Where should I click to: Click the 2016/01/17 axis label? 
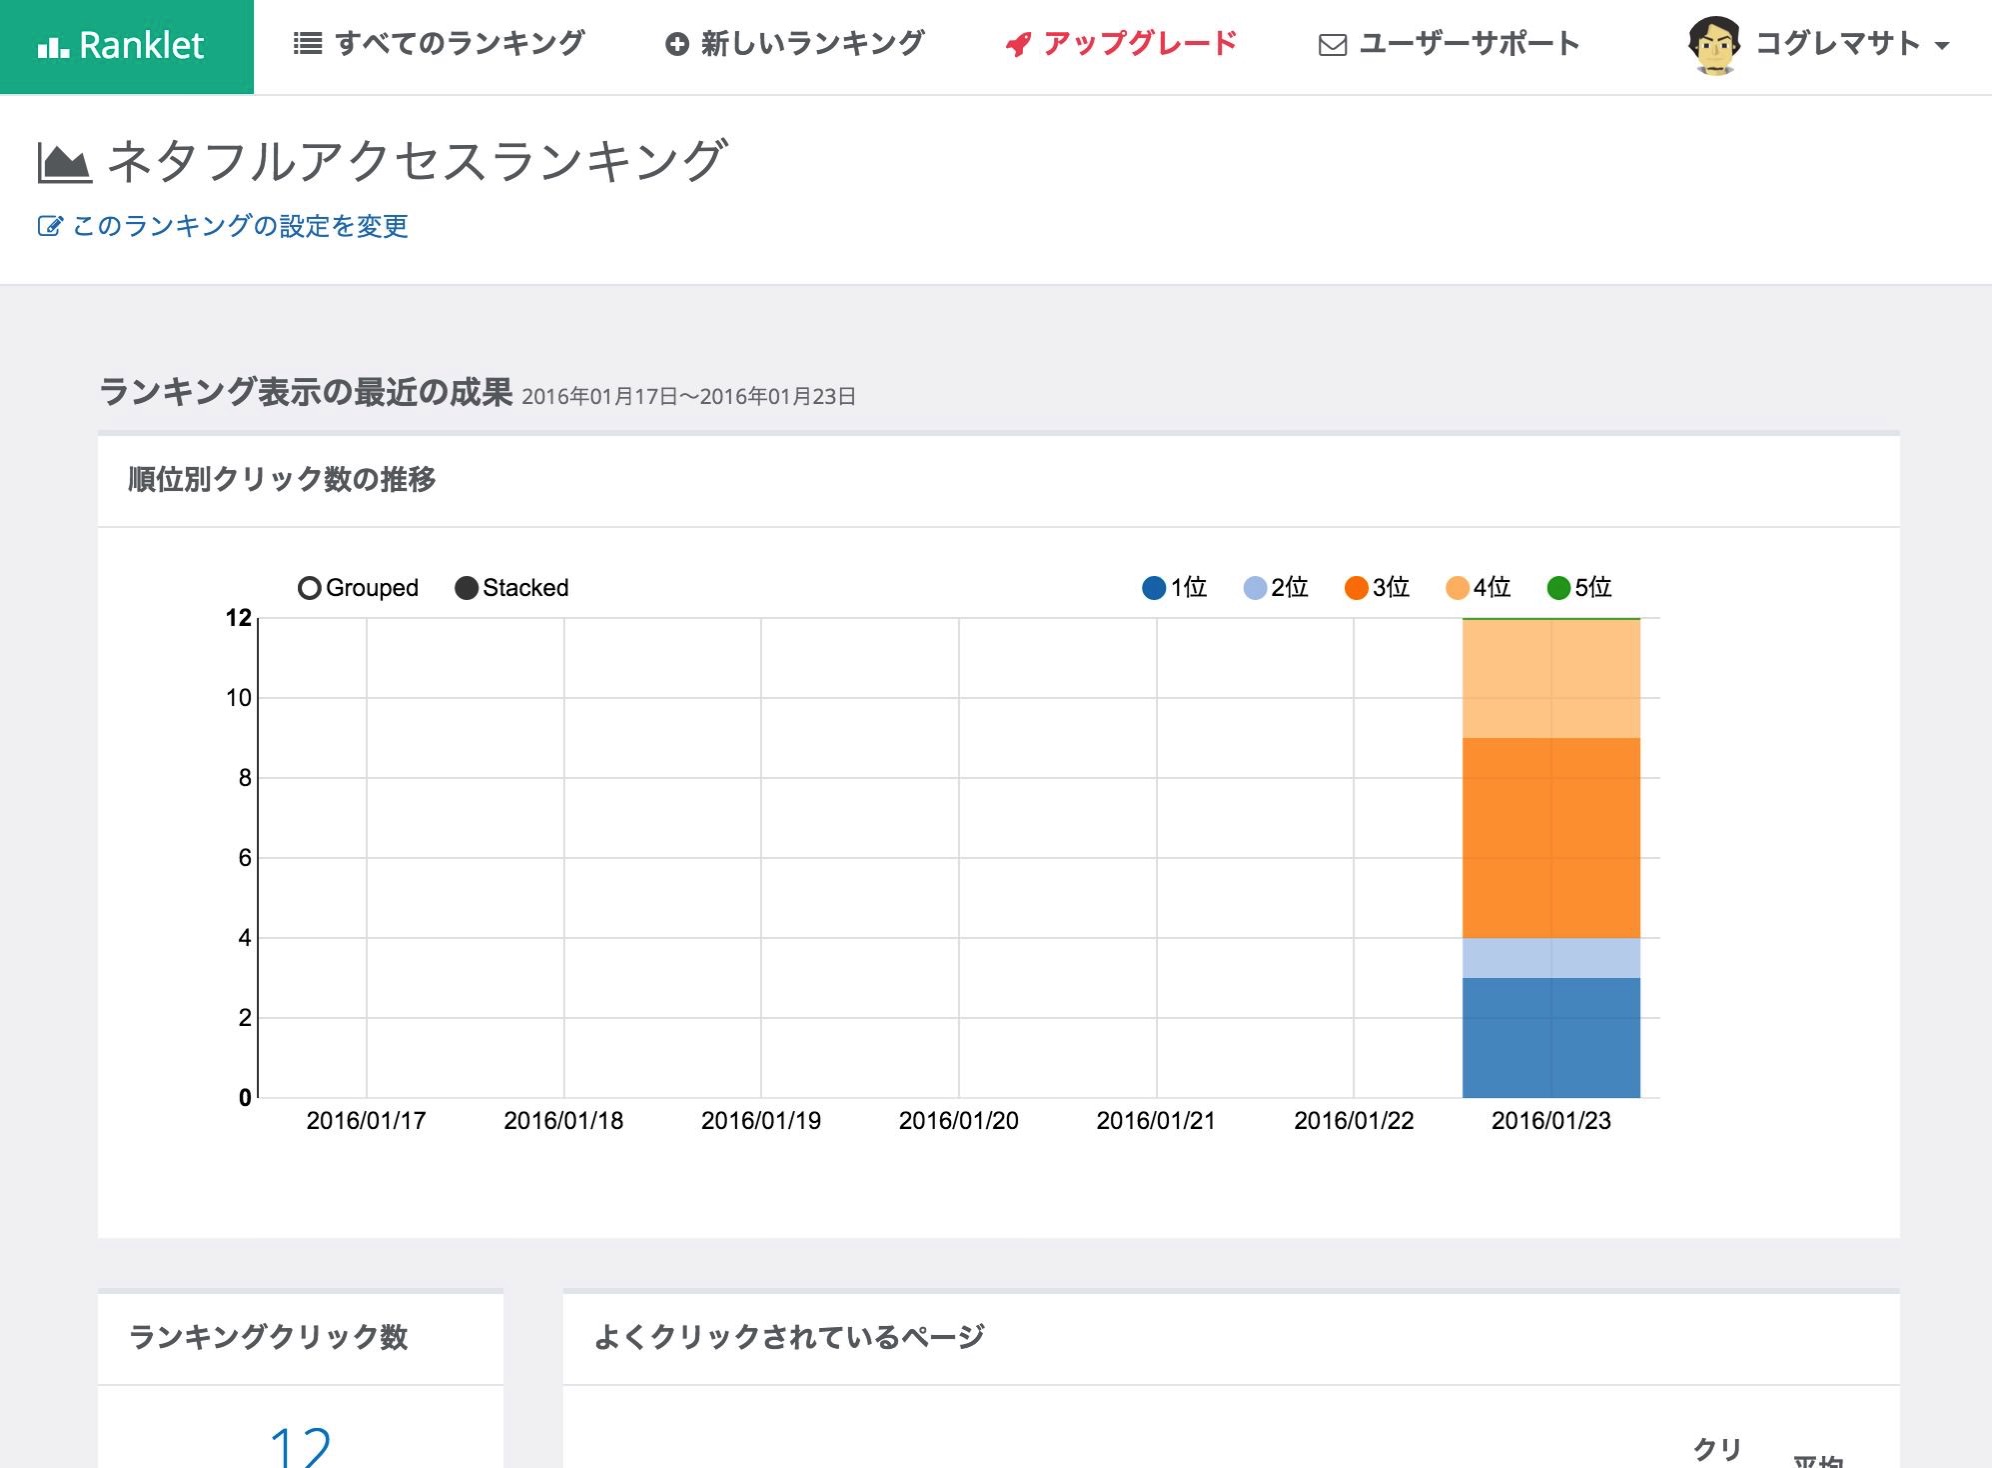click(366, 1121)
